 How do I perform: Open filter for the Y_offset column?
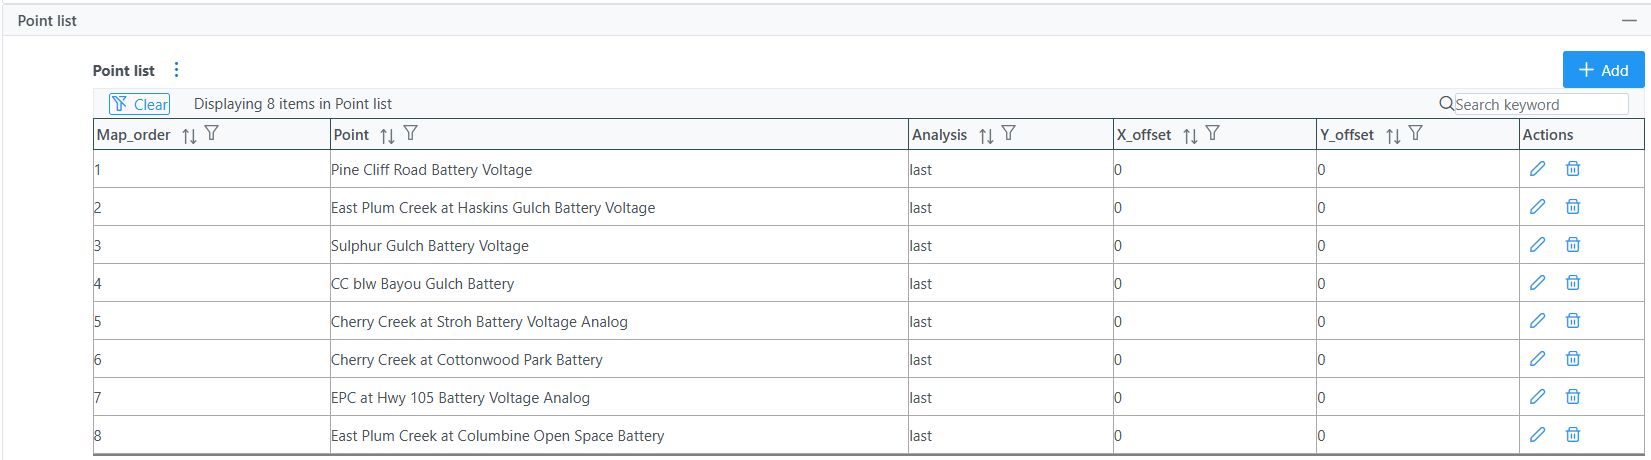click(1415, 134)
